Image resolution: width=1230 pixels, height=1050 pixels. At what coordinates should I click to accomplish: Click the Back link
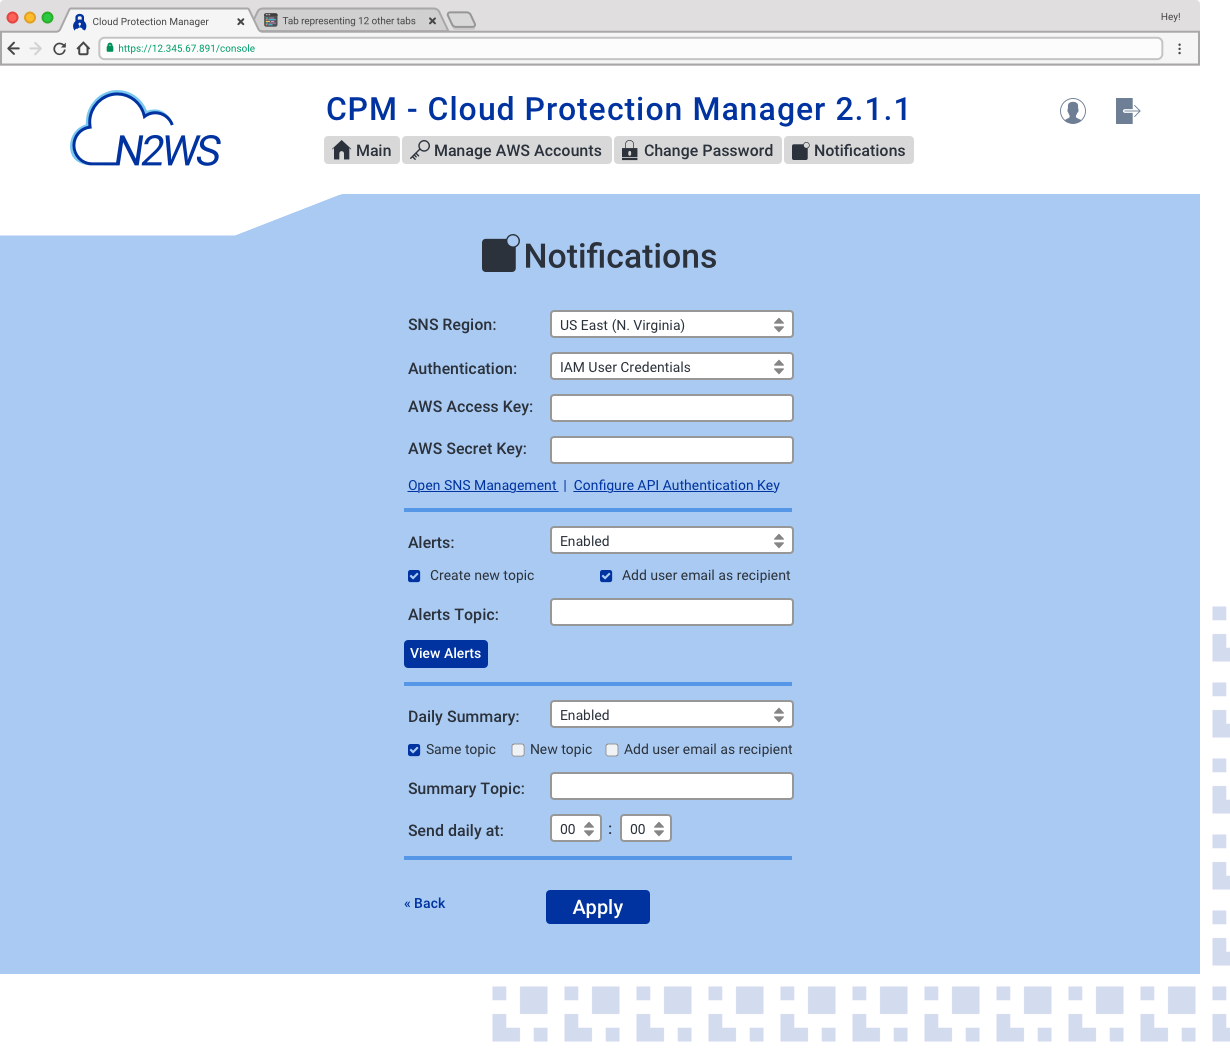tap(425, 903)
